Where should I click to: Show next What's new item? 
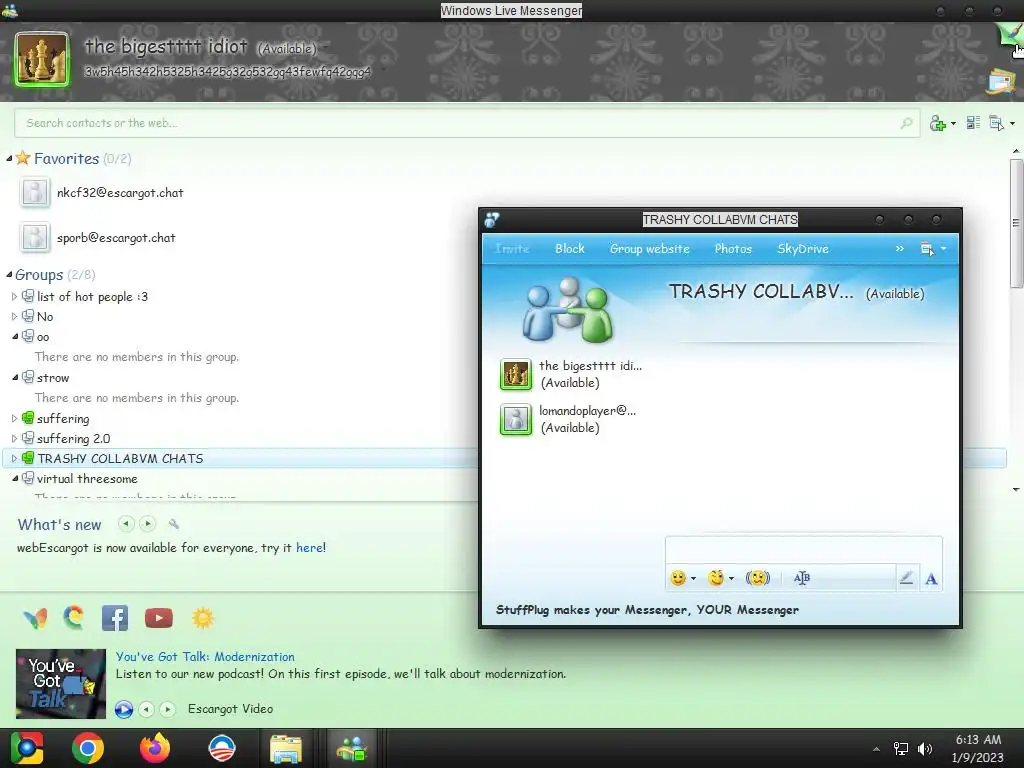point(148,524)
